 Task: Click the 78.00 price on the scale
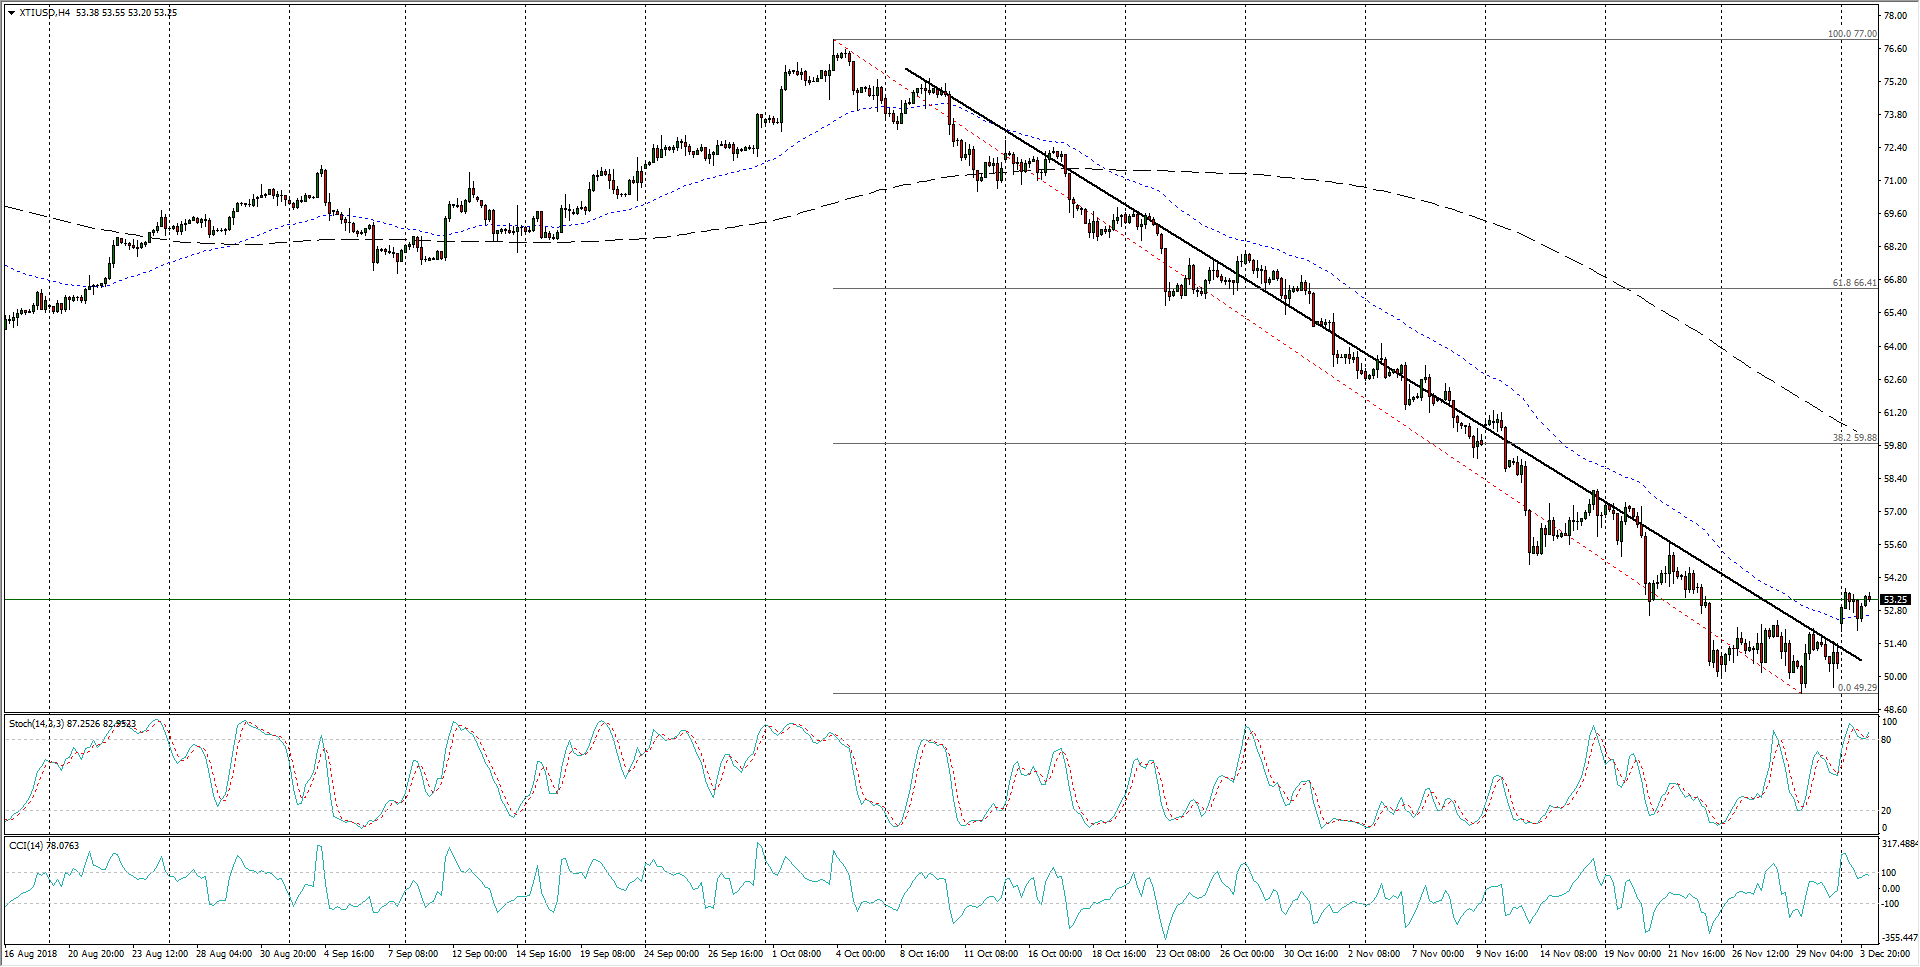pos(1894,16)
